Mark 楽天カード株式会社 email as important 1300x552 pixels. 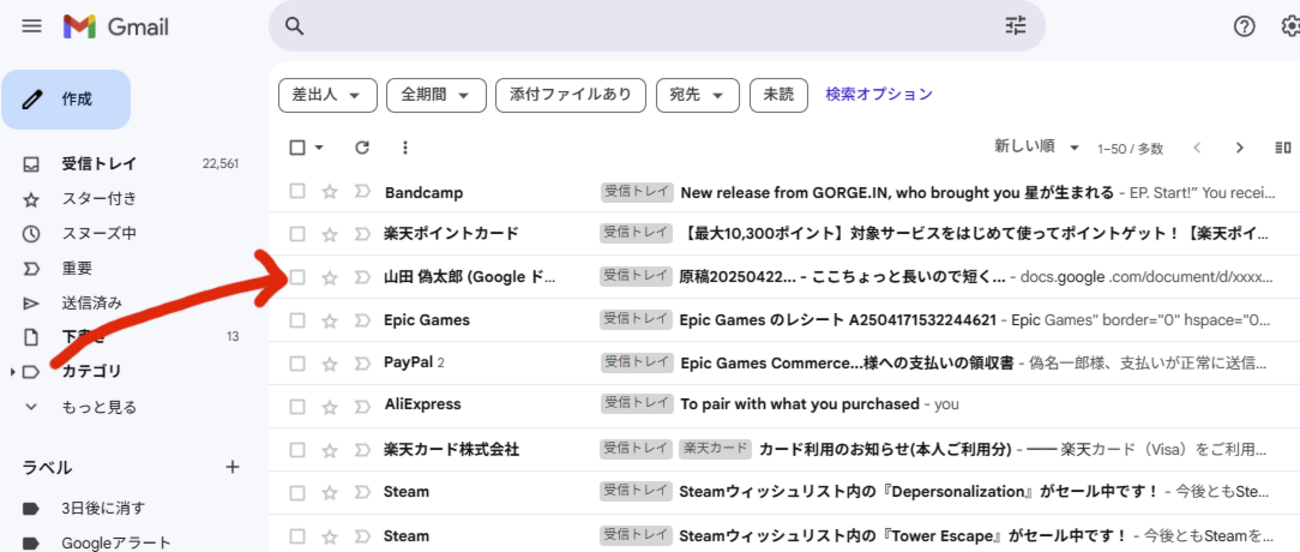click(362, 449)
